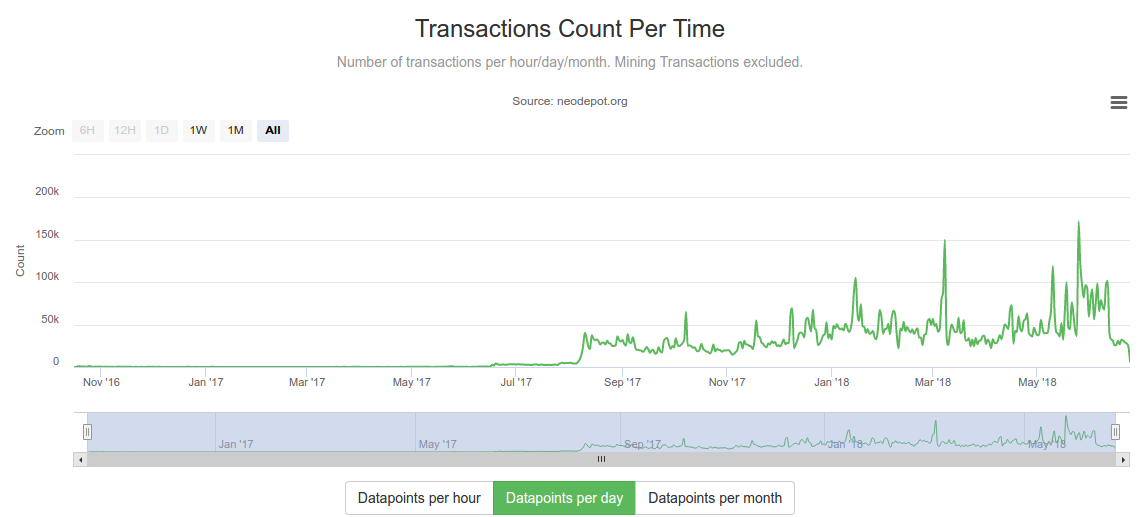Click the right range handle in navigator
1143x517 pixels.
(1115, 432)
